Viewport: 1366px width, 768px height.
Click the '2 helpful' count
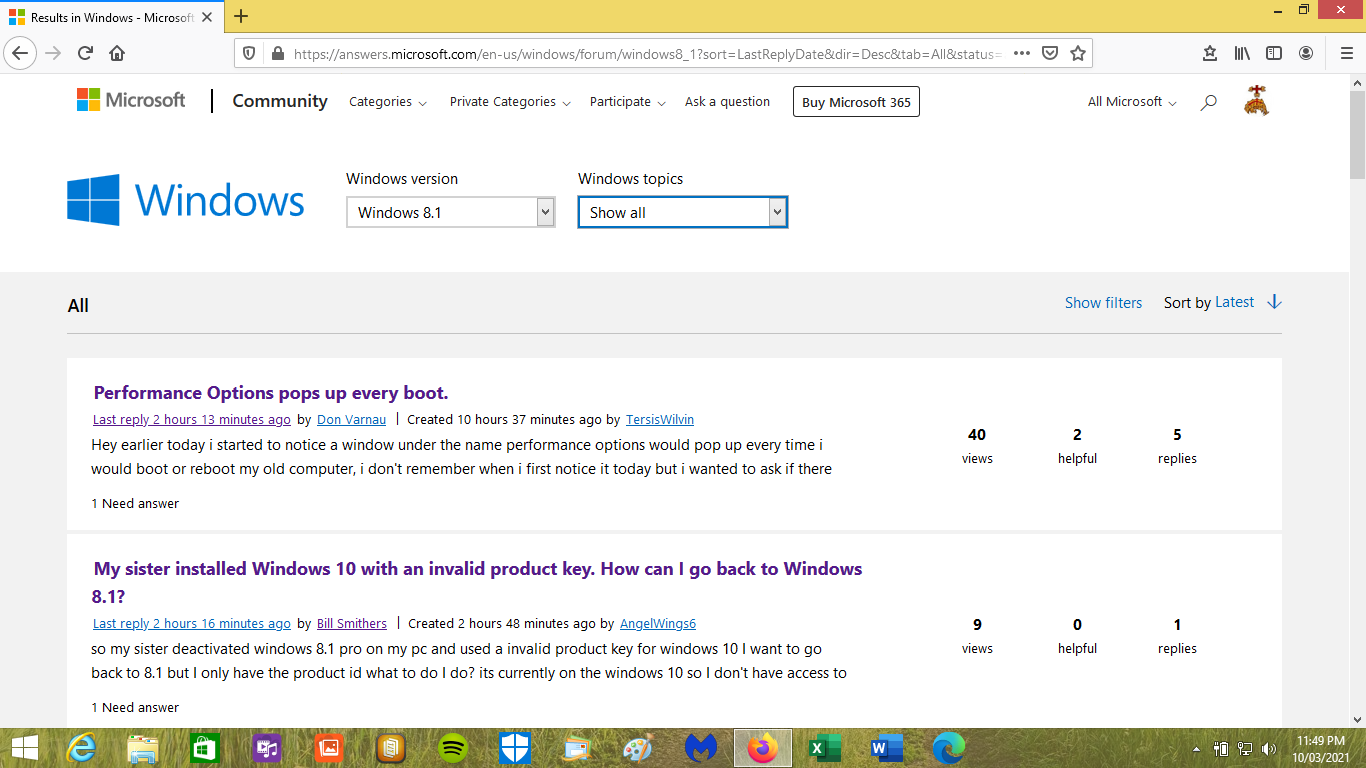coord(1077,446)
